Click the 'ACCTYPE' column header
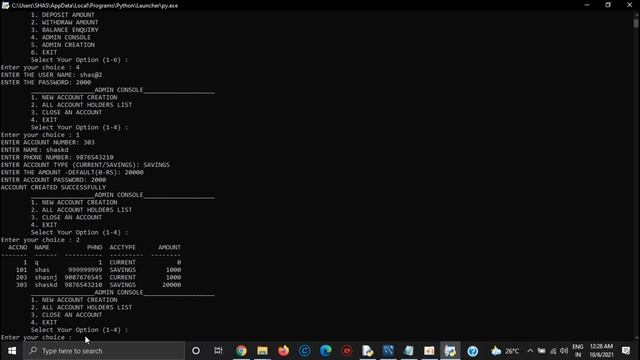 coord(122,247)
